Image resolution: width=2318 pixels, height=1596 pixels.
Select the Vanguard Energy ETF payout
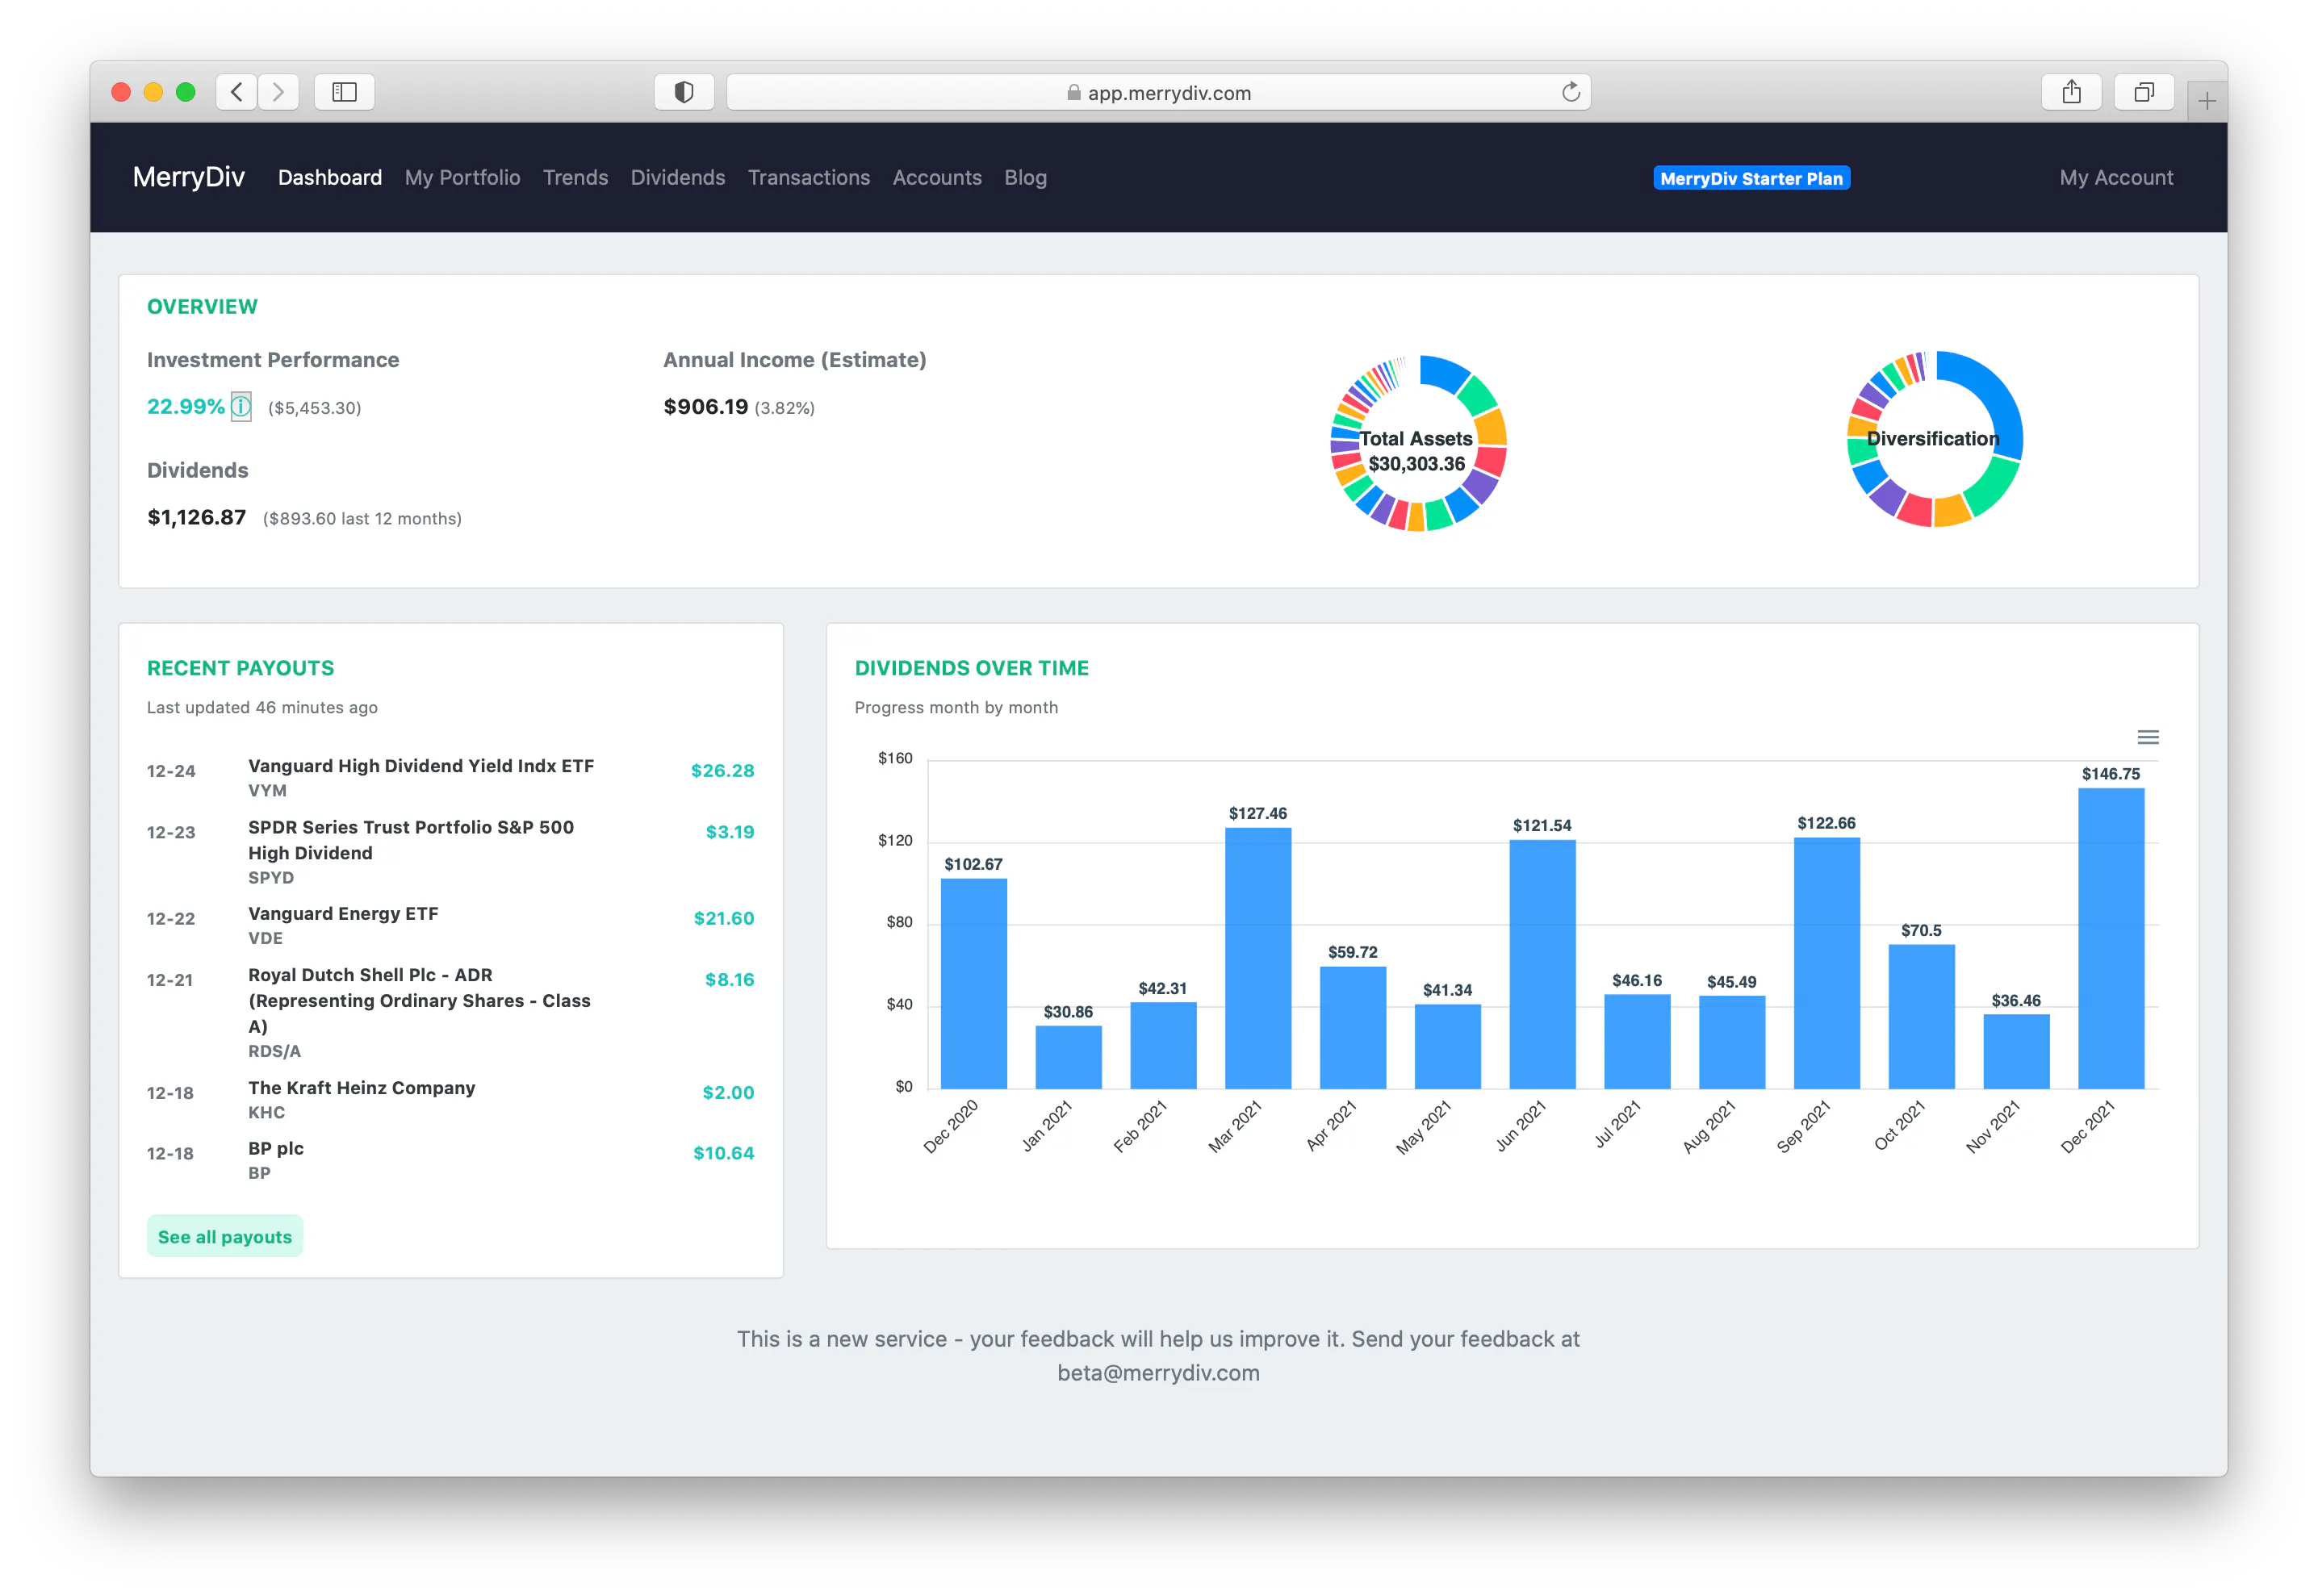click(x=450, y=925)
